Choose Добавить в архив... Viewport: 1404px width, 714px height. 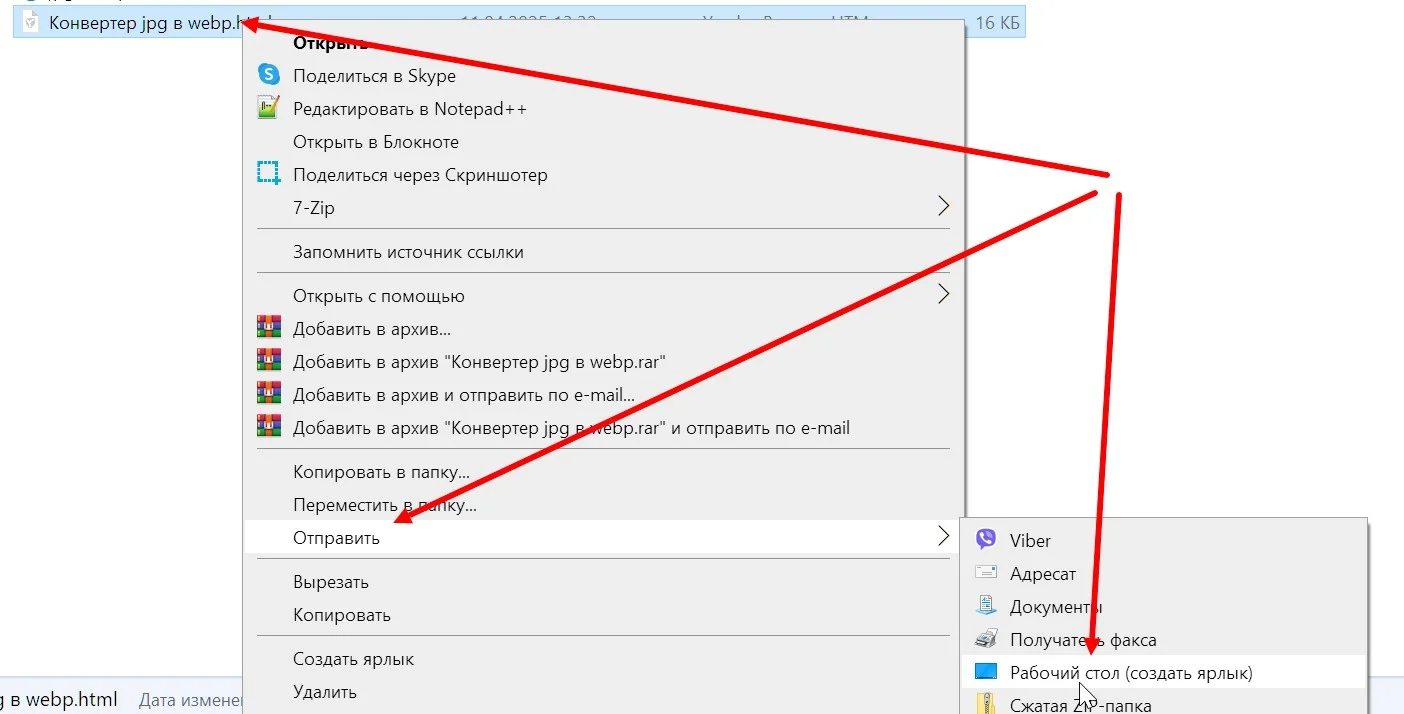pos(372,329)
